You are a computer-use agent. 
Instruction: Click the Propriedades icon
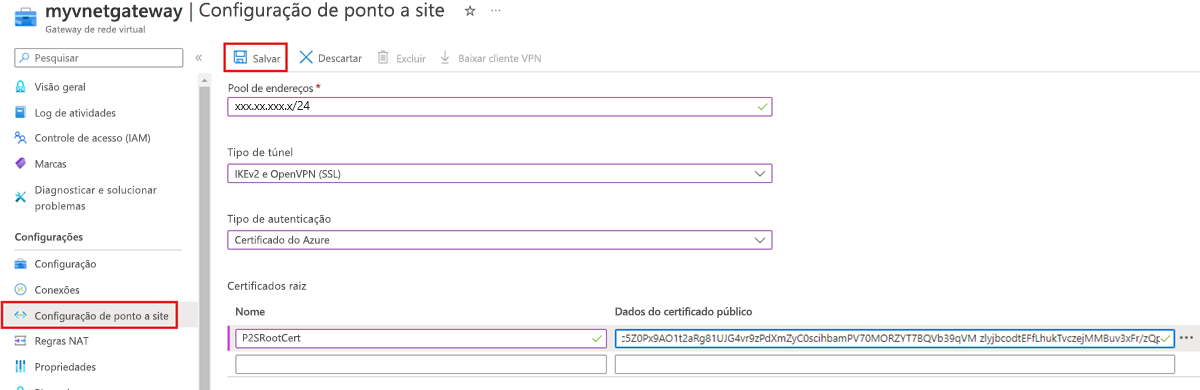(x=21, y=367)
